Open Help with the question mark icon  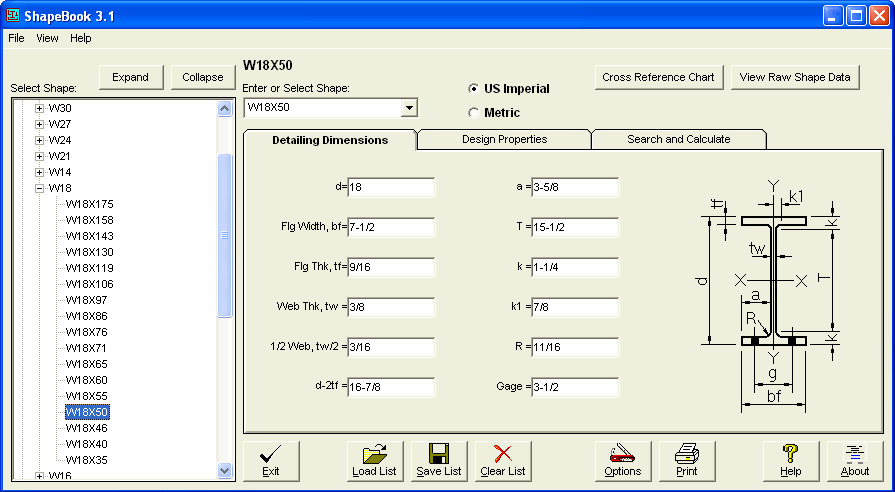coord(791,461)
